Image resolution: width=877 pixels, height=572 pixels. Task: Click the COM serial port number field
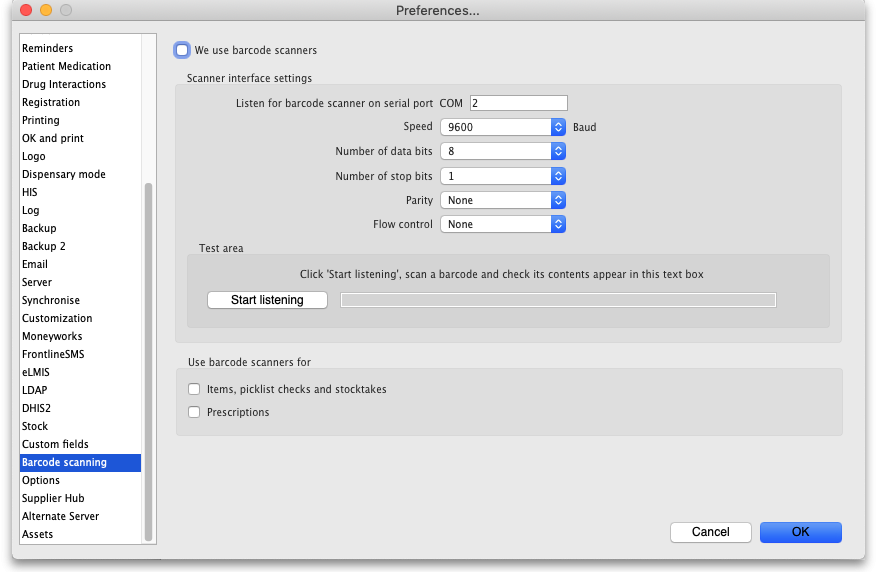point(518,103)
